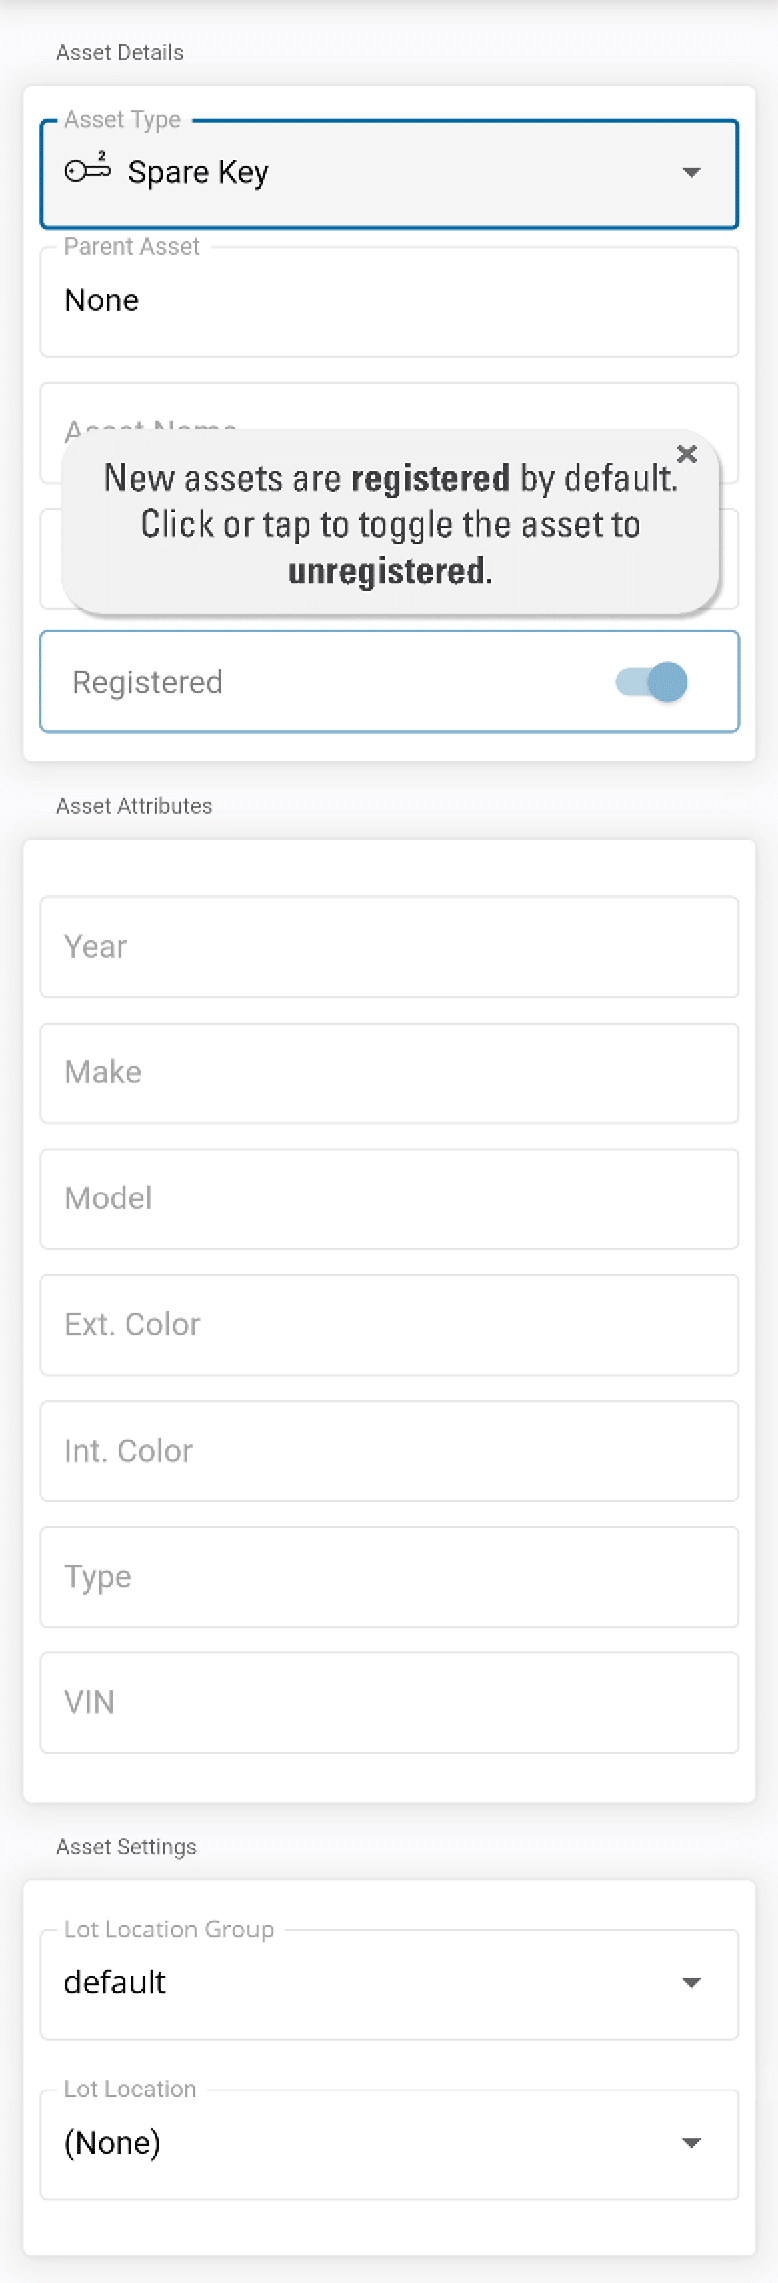Expand the Lot Location dropdown arrow
The height and width of the screenshot is (2283, 778).
pyautogui.click(x=691, y=2143)
